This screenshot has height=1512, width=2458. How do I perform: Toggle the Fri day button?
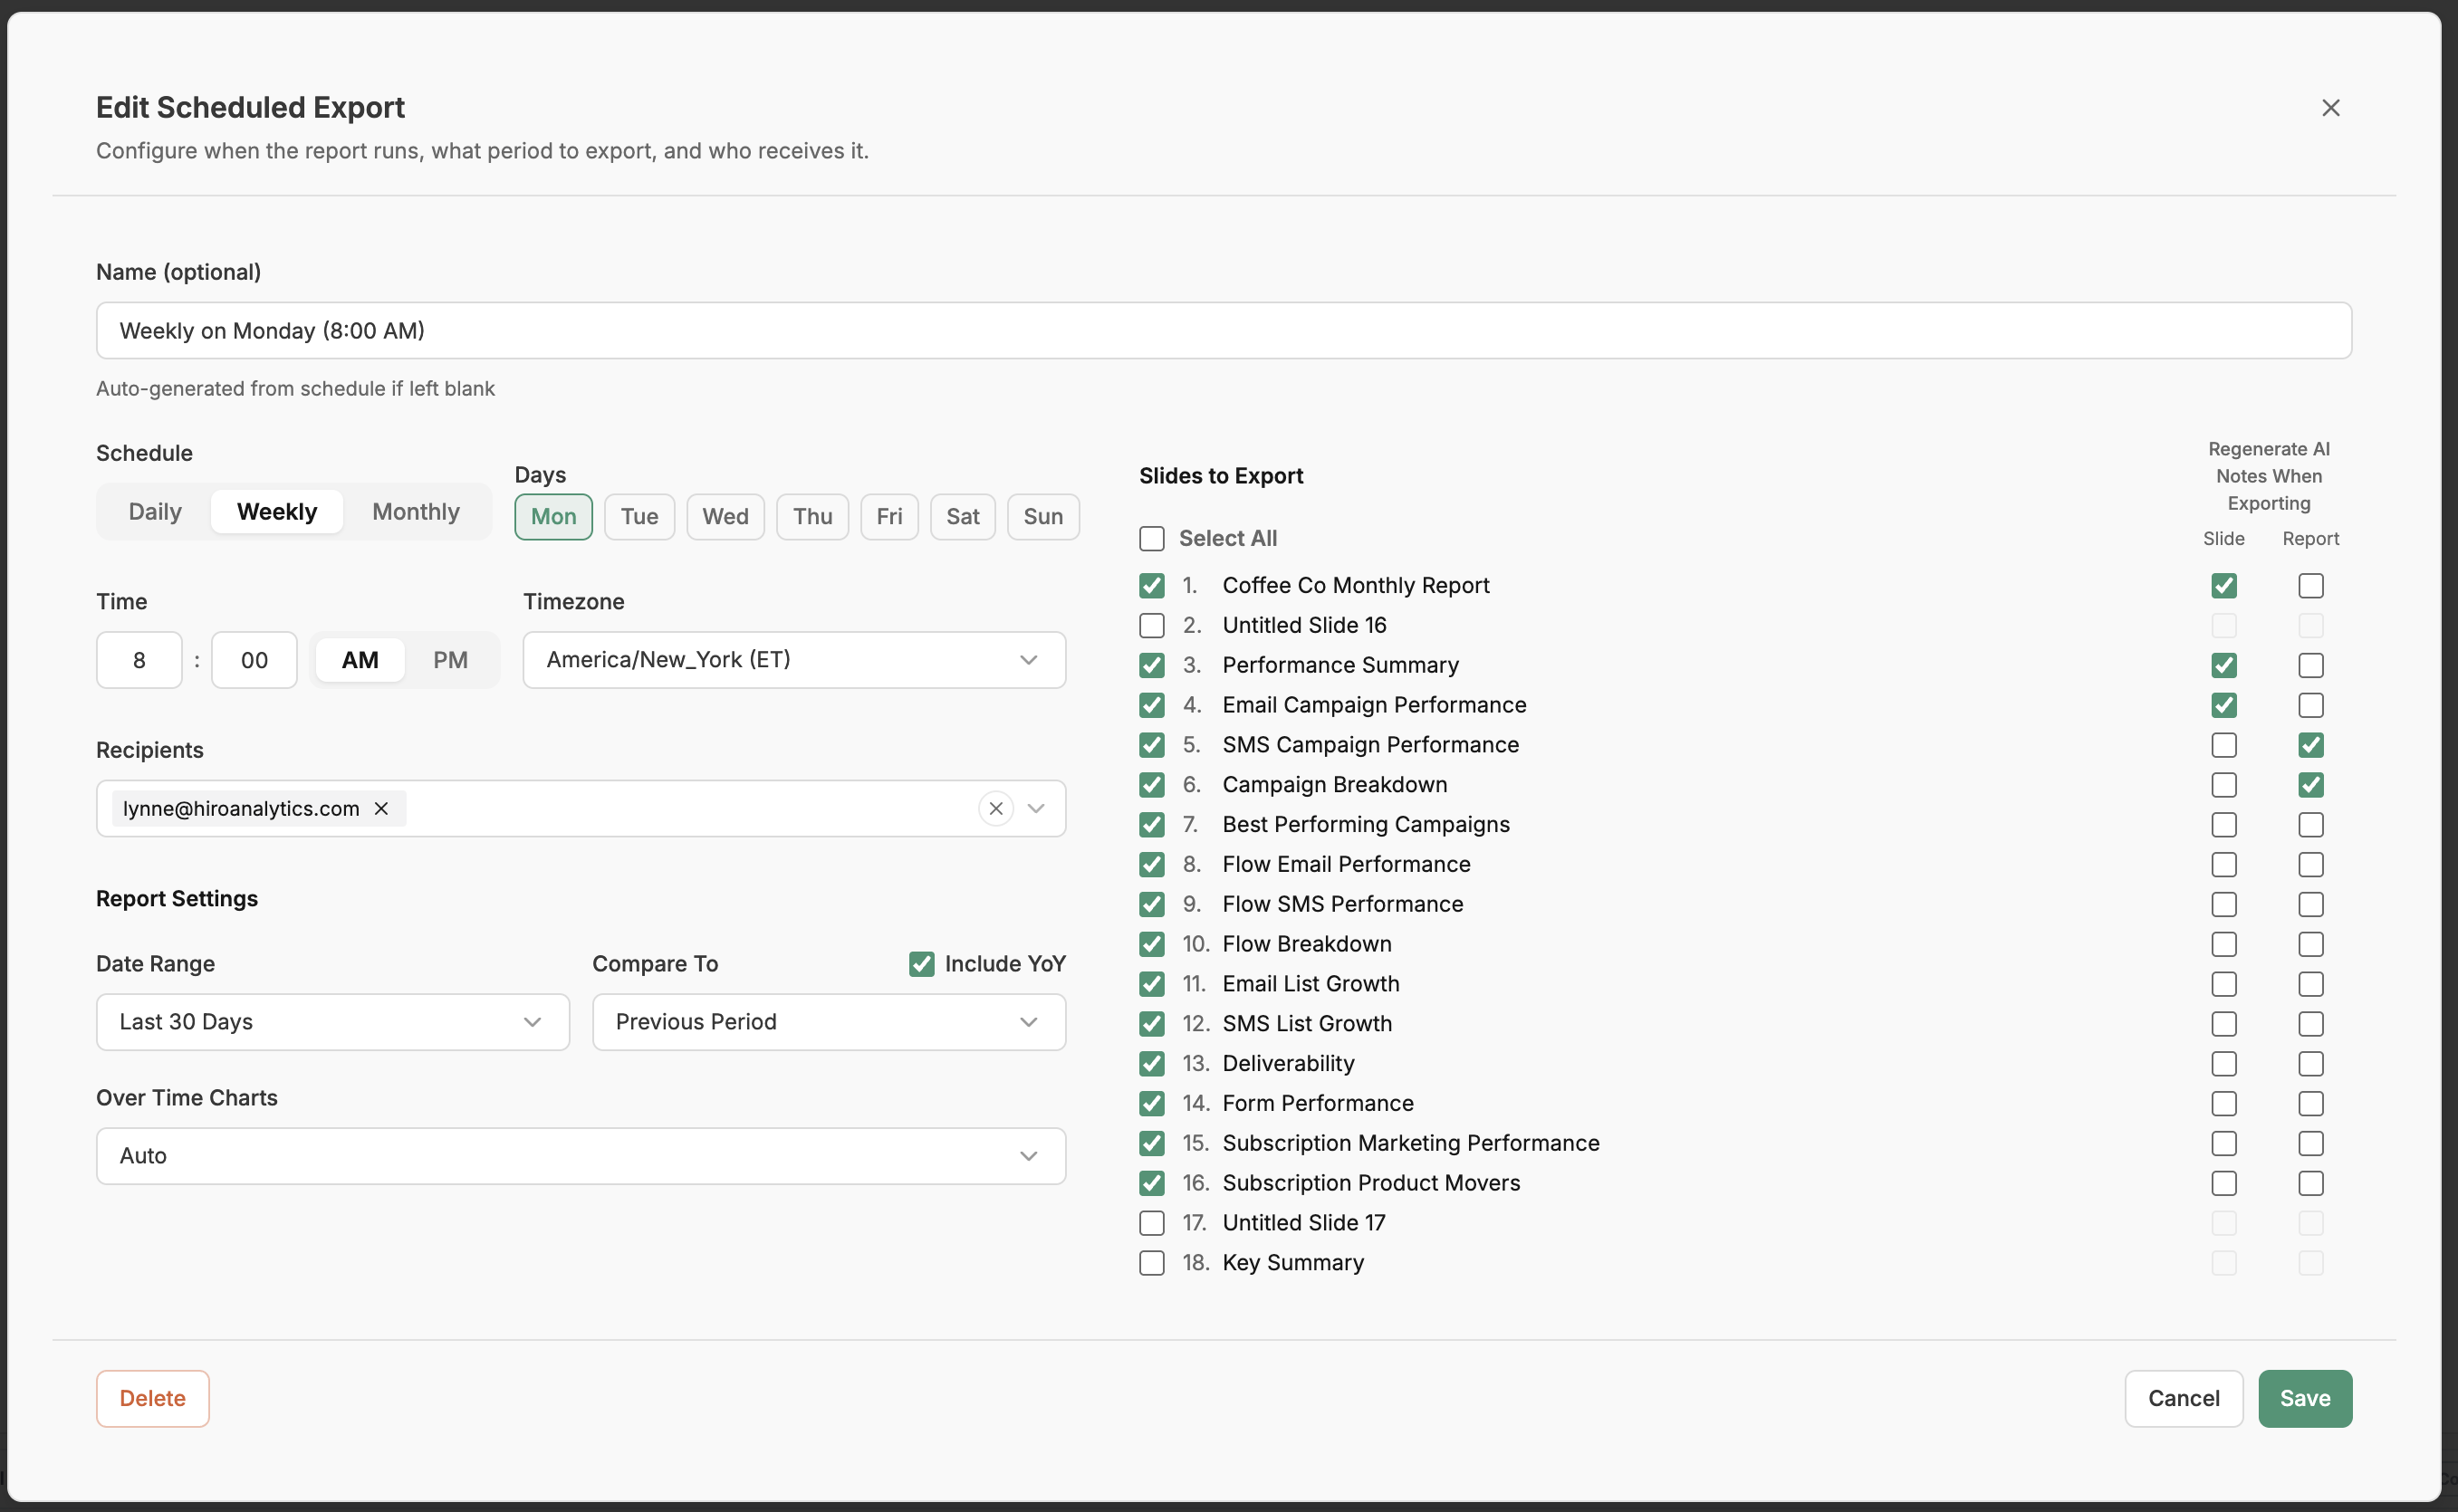(889, 516)
